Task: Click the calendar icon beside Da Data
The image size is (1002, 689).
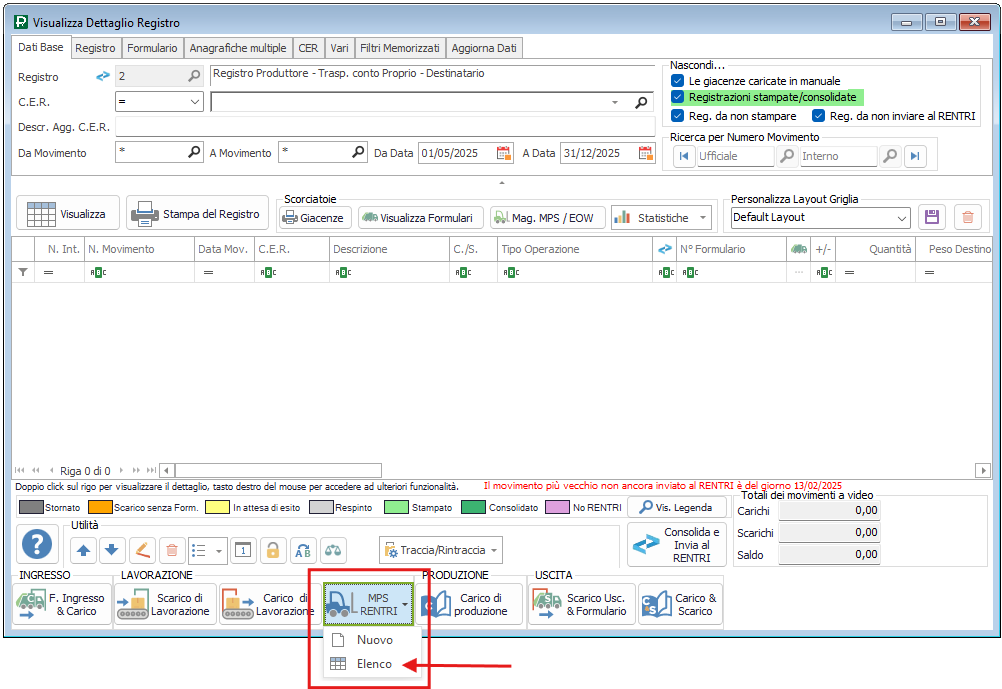Action: click(504, 153)
